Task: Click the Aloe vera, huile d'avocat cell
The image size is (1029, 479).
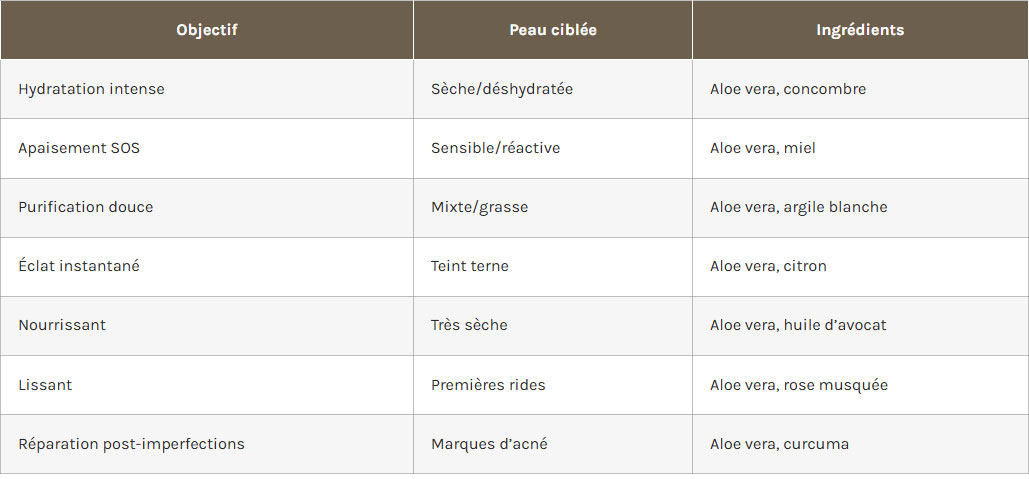Action: click(798, 325)
